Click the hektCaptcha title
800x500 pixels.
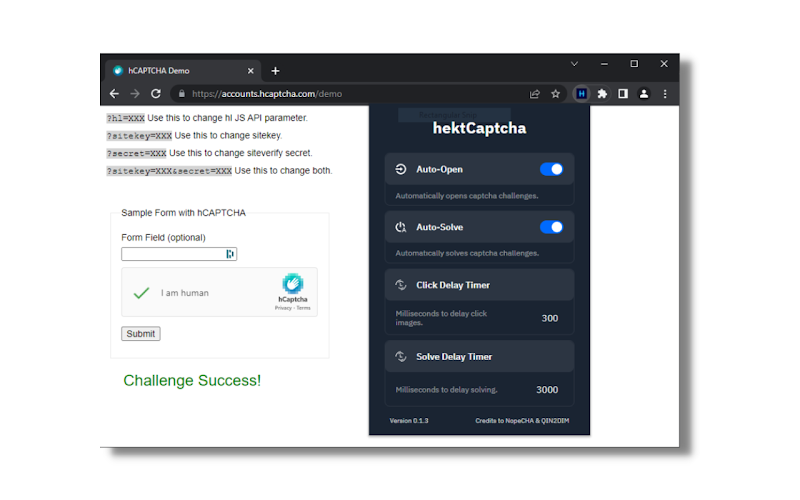(480, 128)
